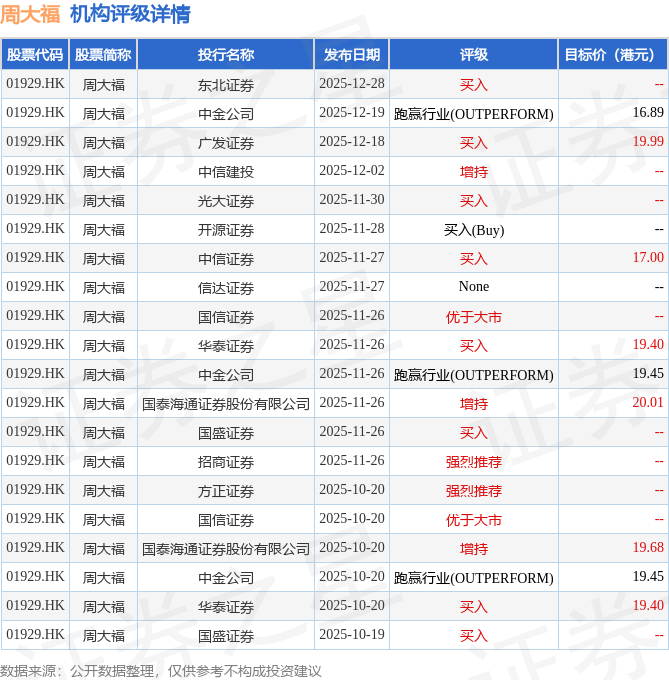
Task: Select the 买入(Buy) rating
Action: click(x=474, y=230)
